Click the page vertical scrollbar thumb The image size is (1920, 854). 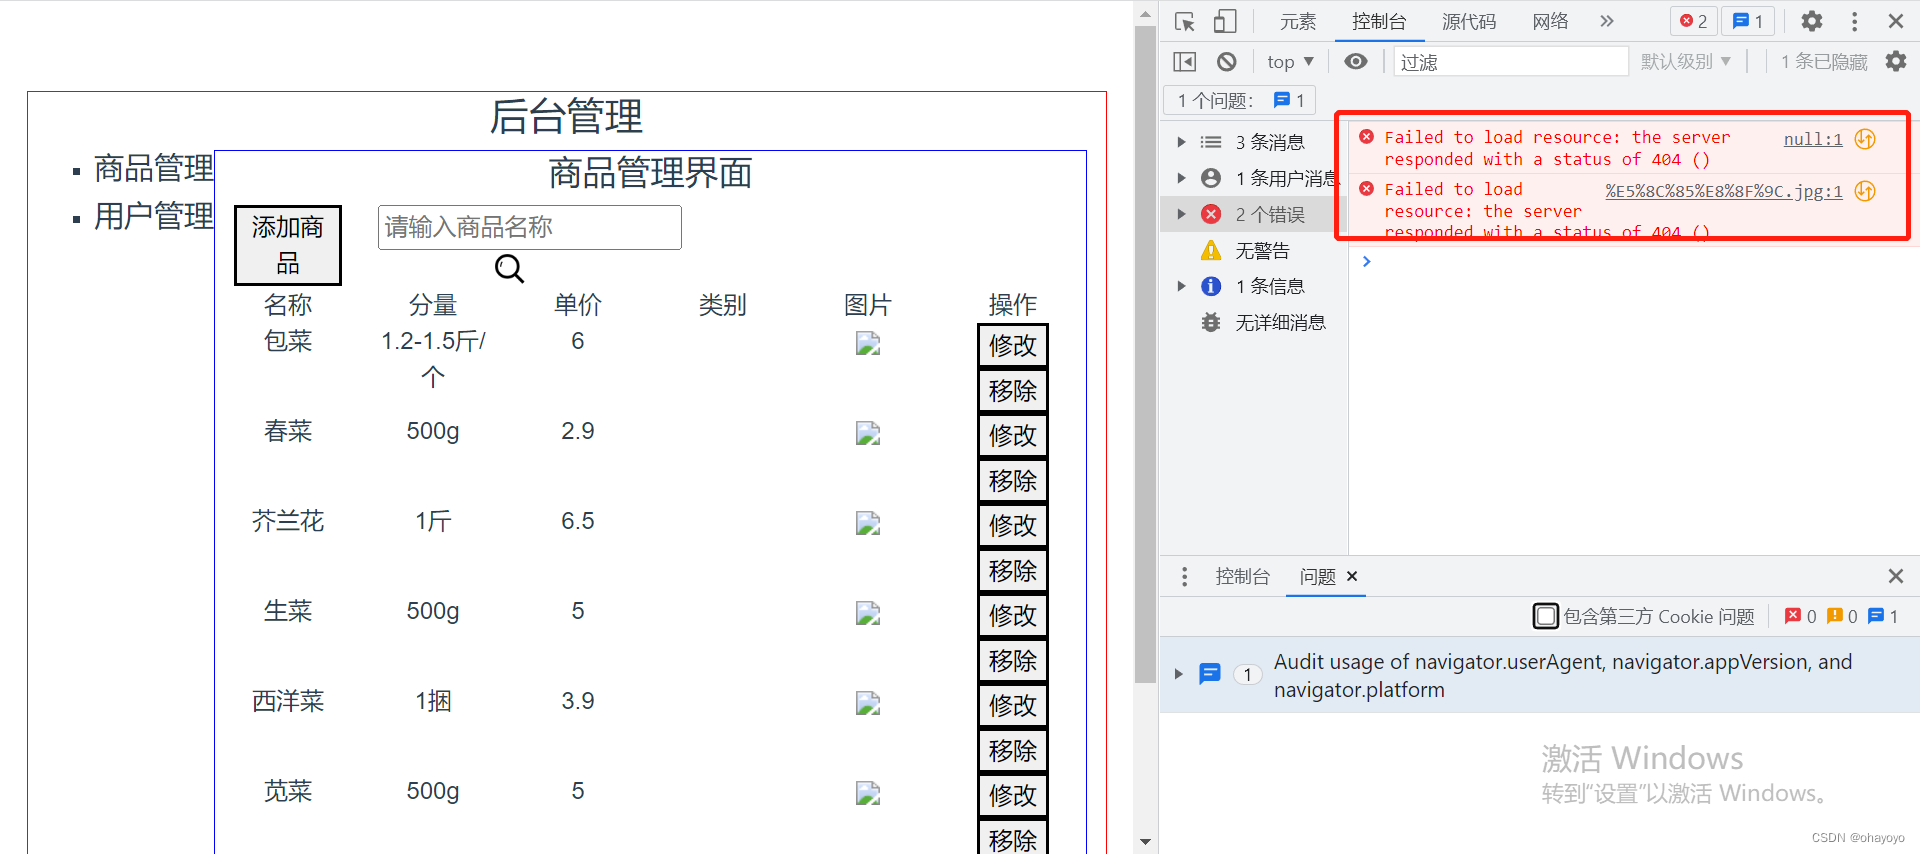point(1145,355)
